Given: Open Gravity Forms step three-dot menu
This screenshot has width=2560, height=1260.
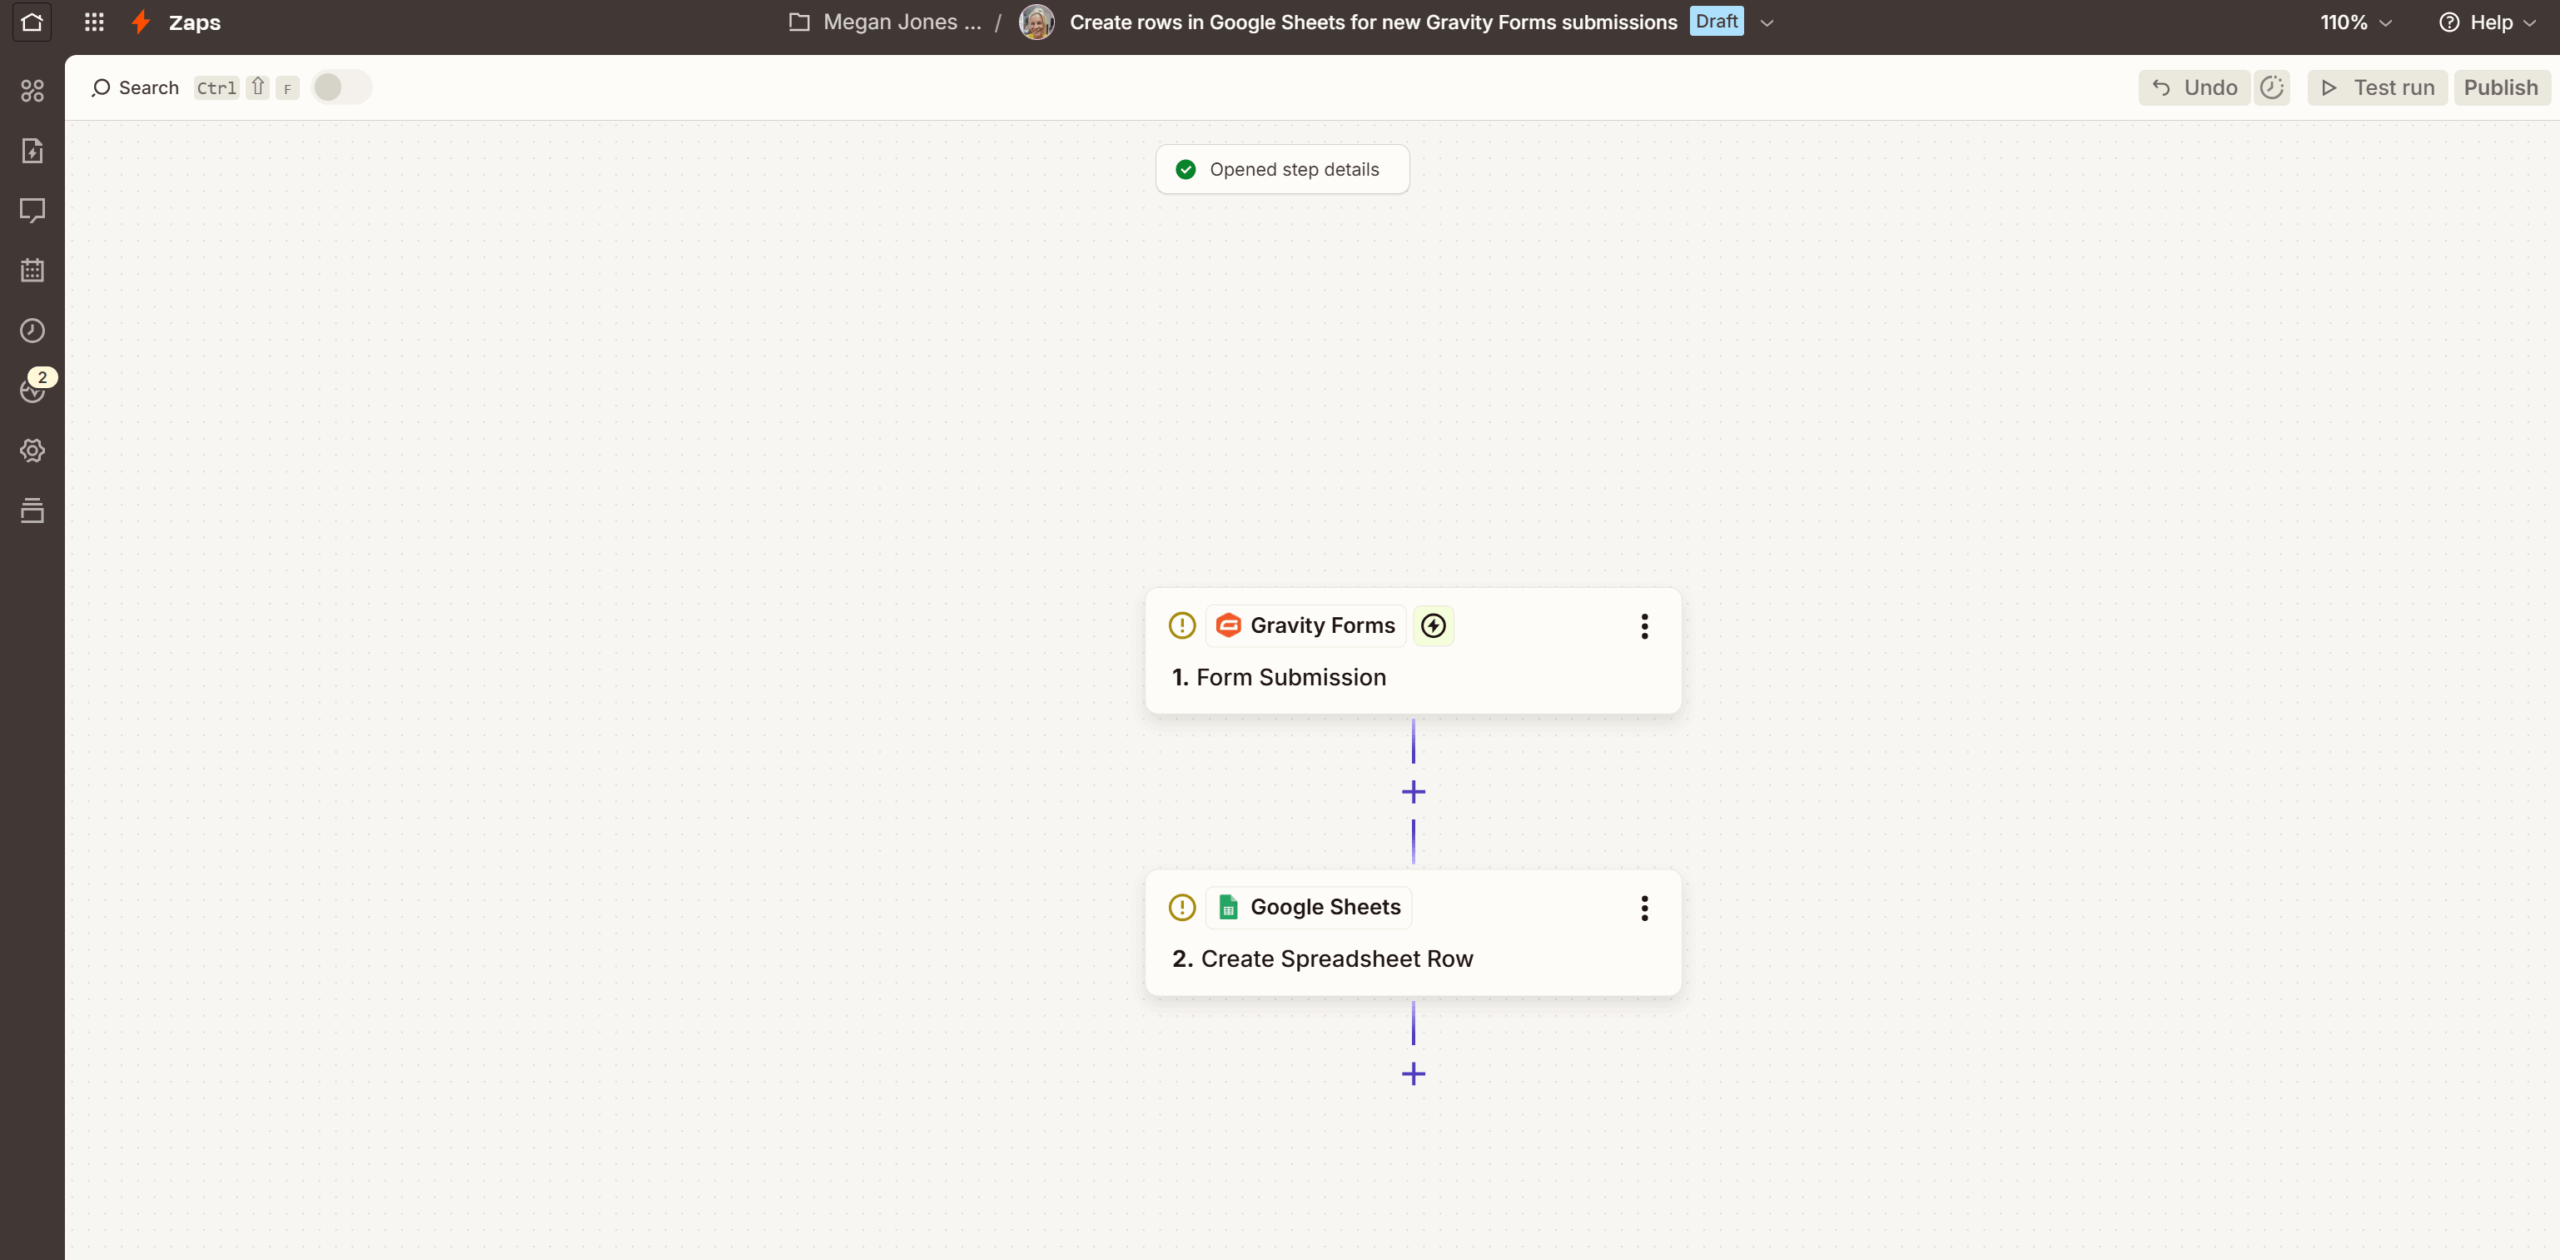Looking at the screenshot, I should (1644, 626).
